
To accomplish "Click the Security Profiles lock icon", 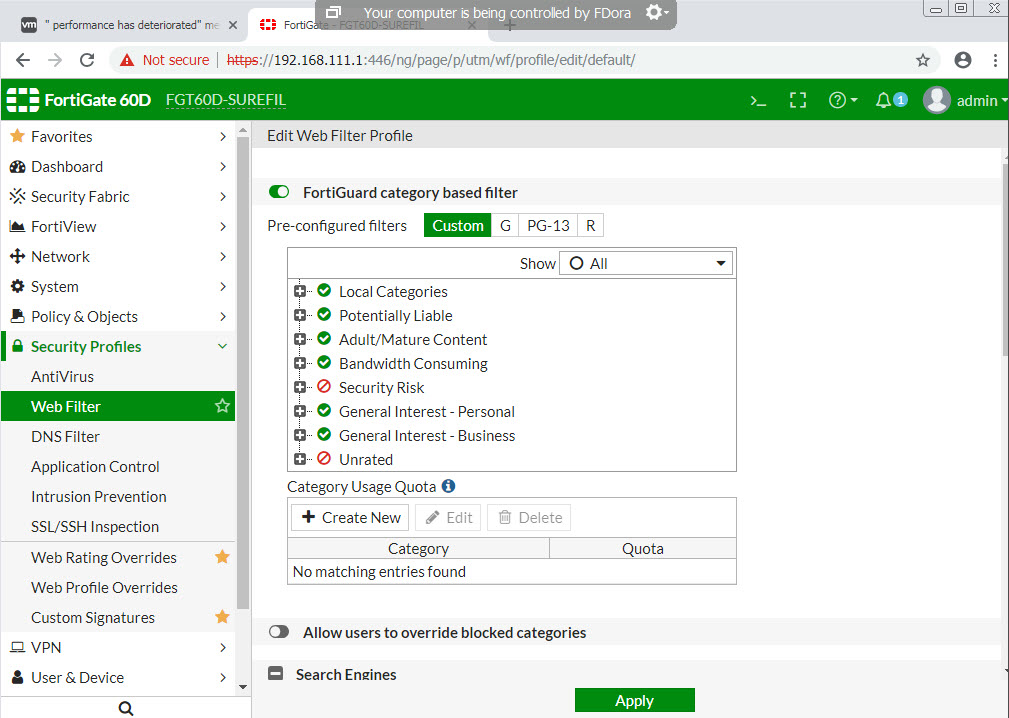I will tap(17, 346).
